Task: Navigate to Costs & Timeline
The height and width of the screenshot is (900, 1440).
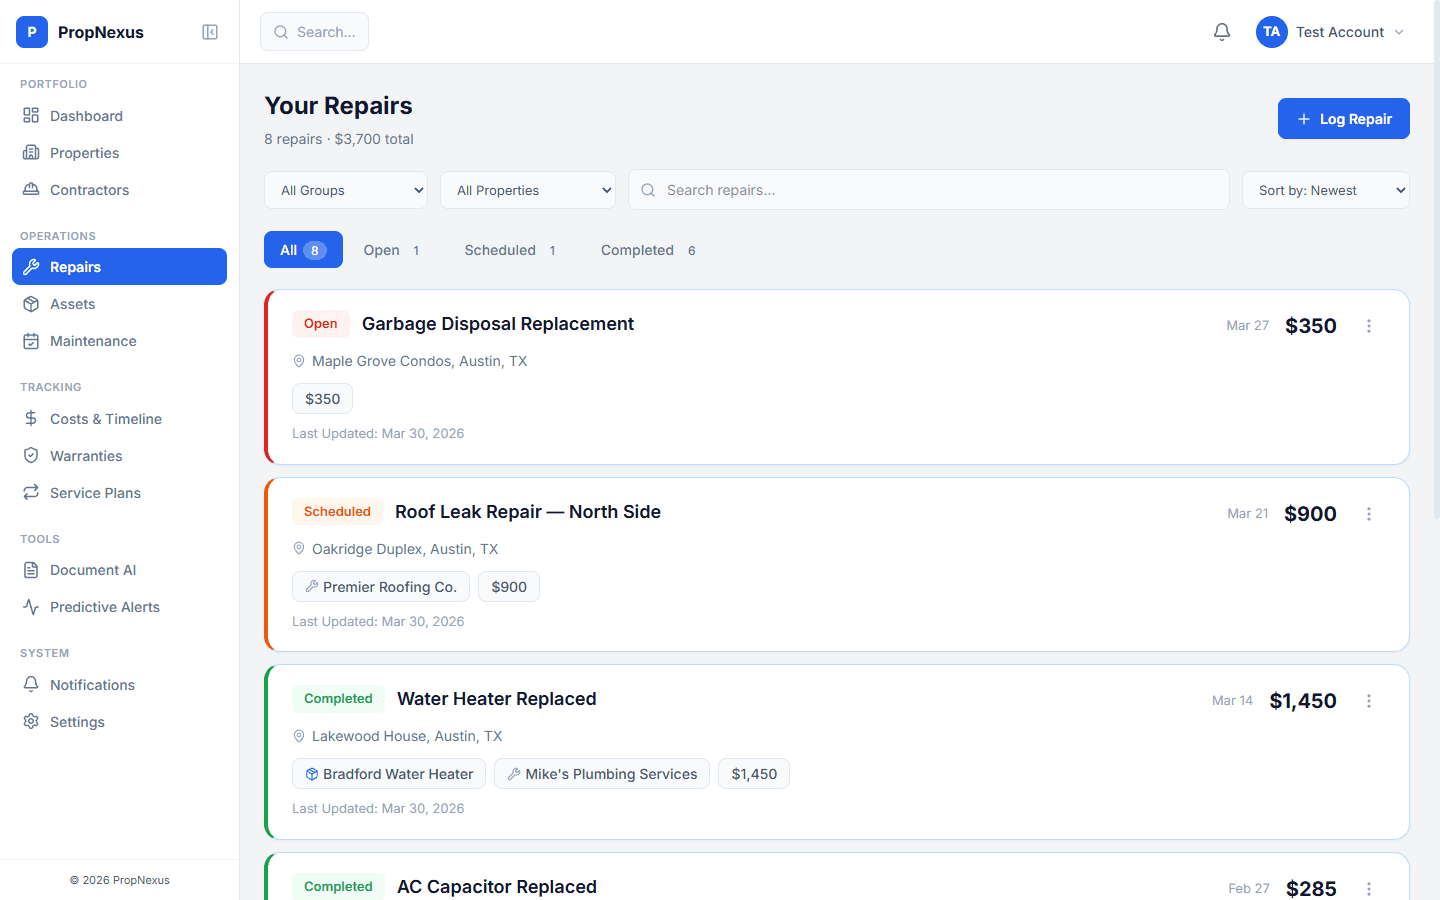Action: tap(105, 419)
